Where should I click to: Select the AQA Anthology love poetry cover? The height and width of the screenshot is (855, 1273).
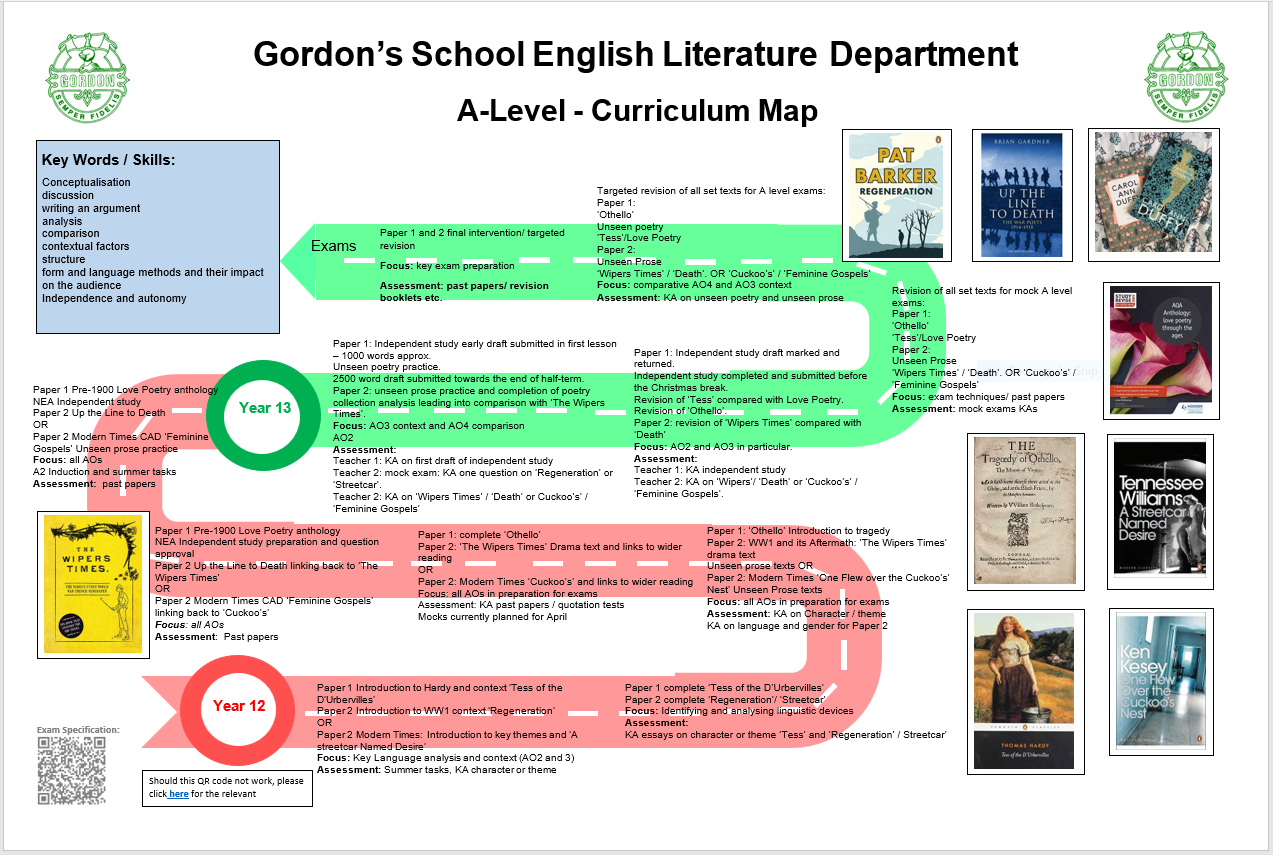(x=1162, y=350)
